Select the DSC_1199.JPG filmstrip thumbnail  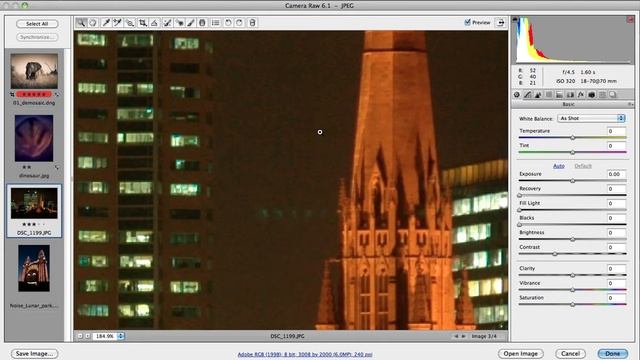click(34, 203)
